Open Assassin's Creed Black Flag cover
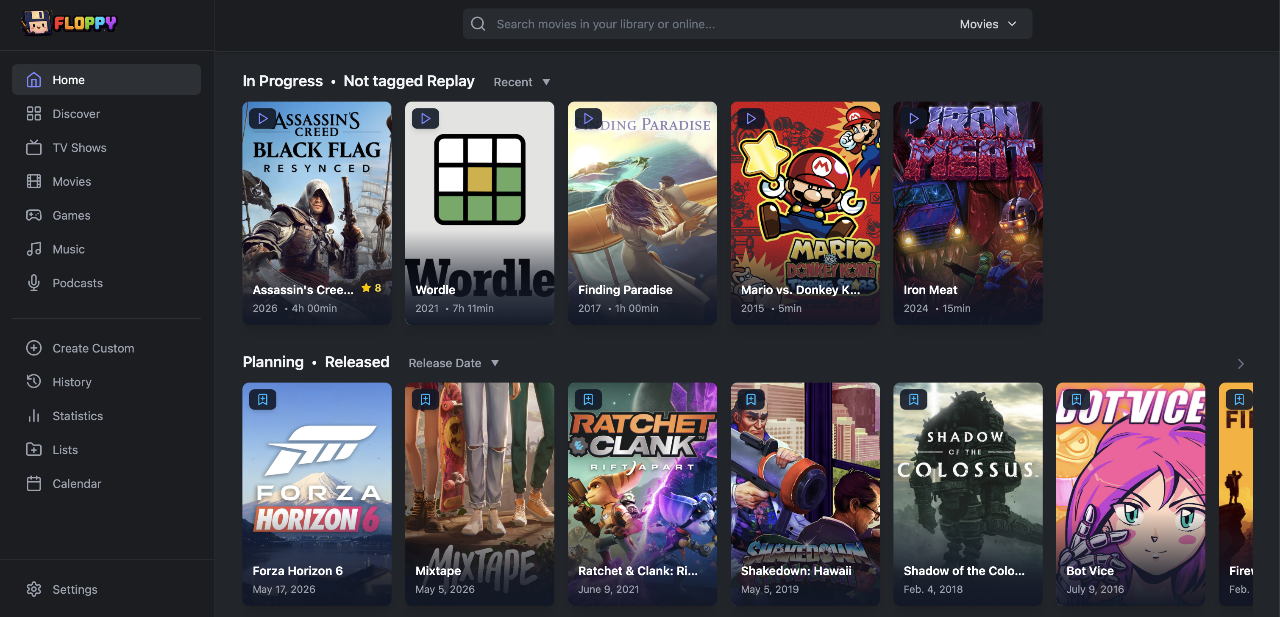The height and width of the screenshot is (617, 1280). [x=317, y=213]
